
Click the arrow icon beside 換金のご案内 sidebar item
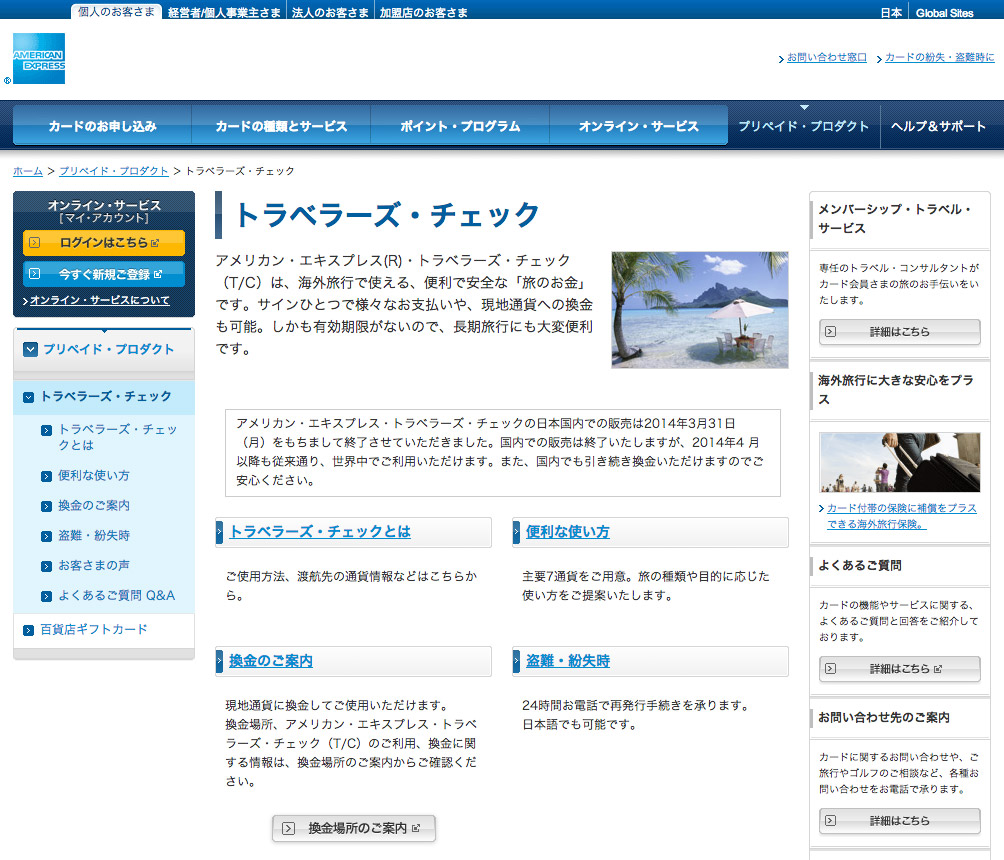coord(46,506)
